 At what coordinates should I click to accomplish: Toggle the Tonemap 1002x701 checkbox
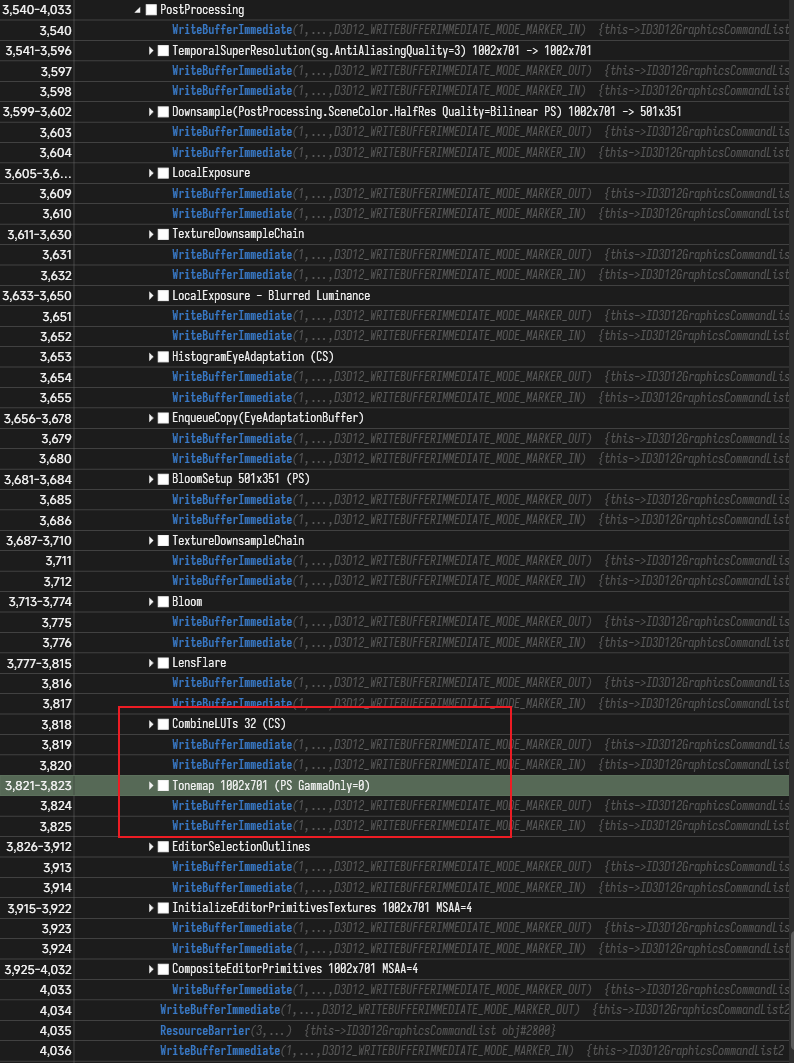coord(163,786)
